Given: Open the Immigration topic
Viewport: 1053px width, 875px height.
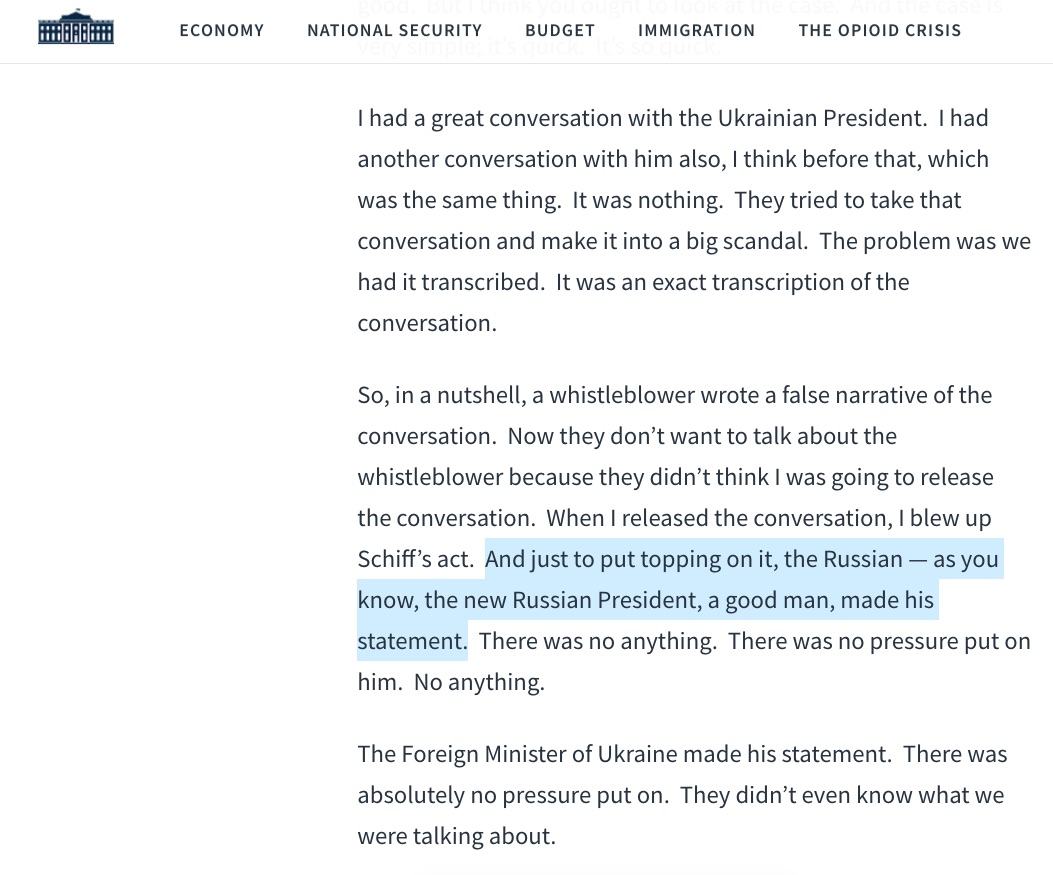Looking at the screenshot, I should pos(696,30).
